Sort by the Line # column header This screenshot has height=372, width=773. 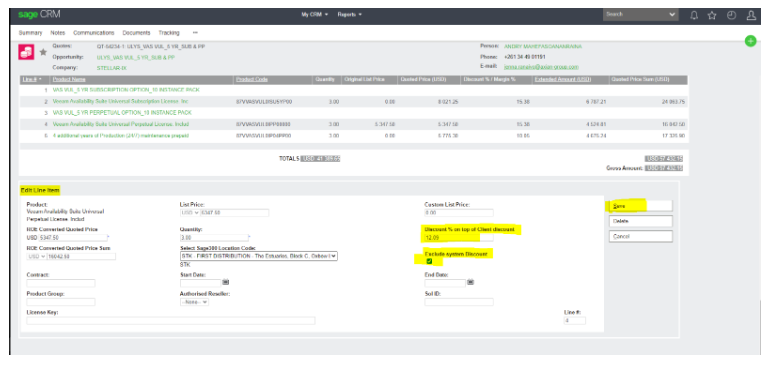tap(32, 79)
